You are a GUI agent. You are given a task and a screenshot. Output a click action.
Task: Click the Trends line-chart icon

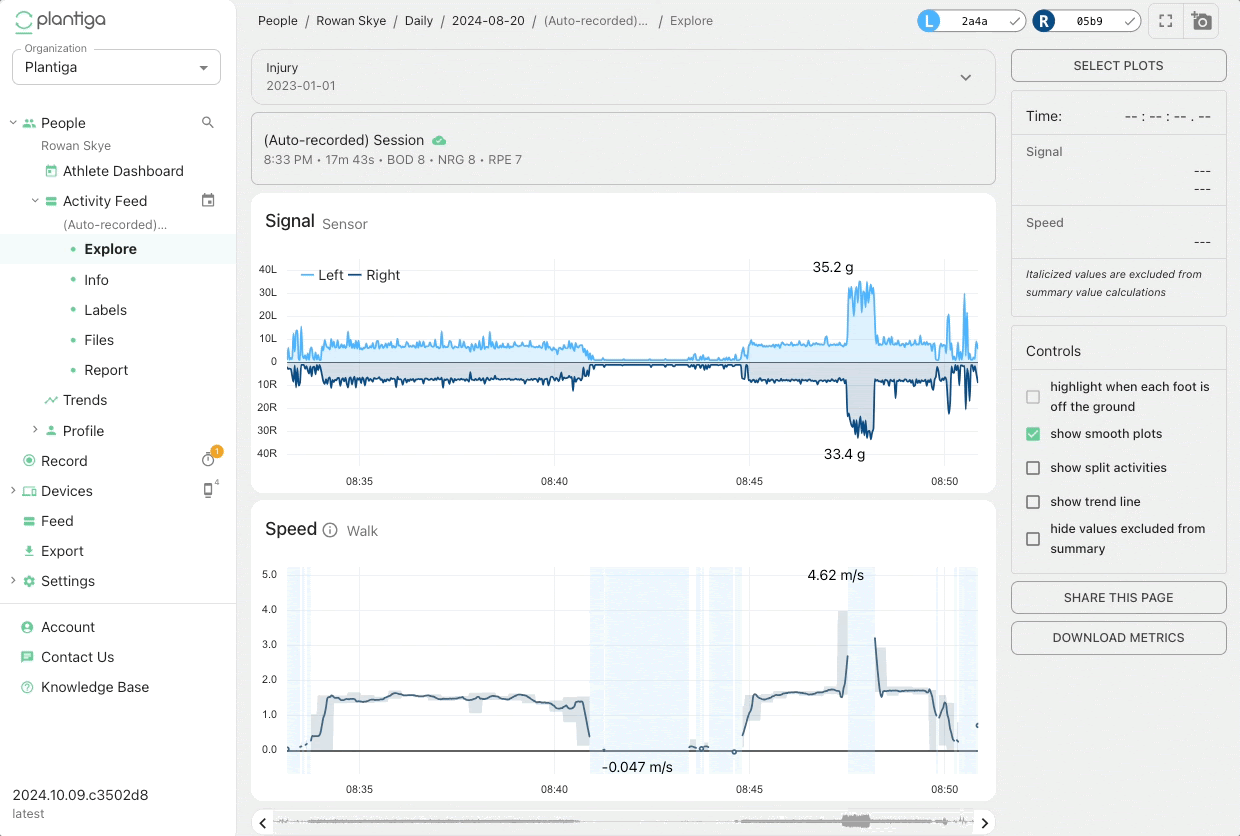(51, 400)
